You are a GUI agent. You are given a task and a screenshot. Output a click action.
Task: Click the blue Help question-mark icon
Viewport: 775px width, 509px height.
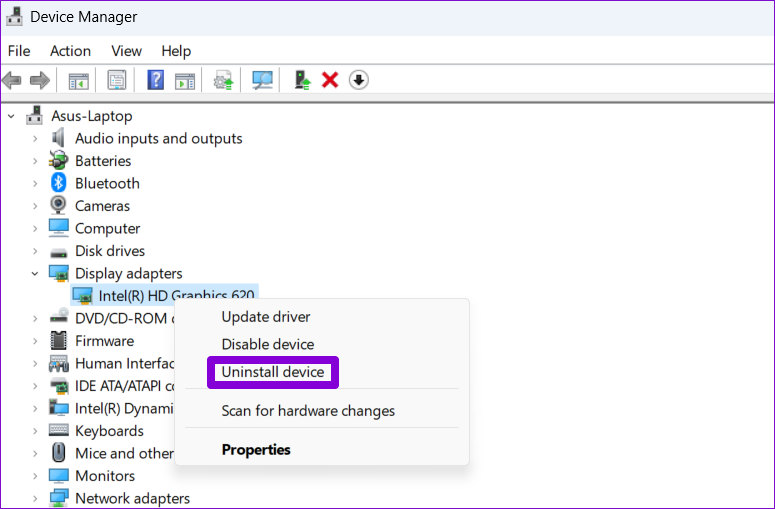[156, 80]
